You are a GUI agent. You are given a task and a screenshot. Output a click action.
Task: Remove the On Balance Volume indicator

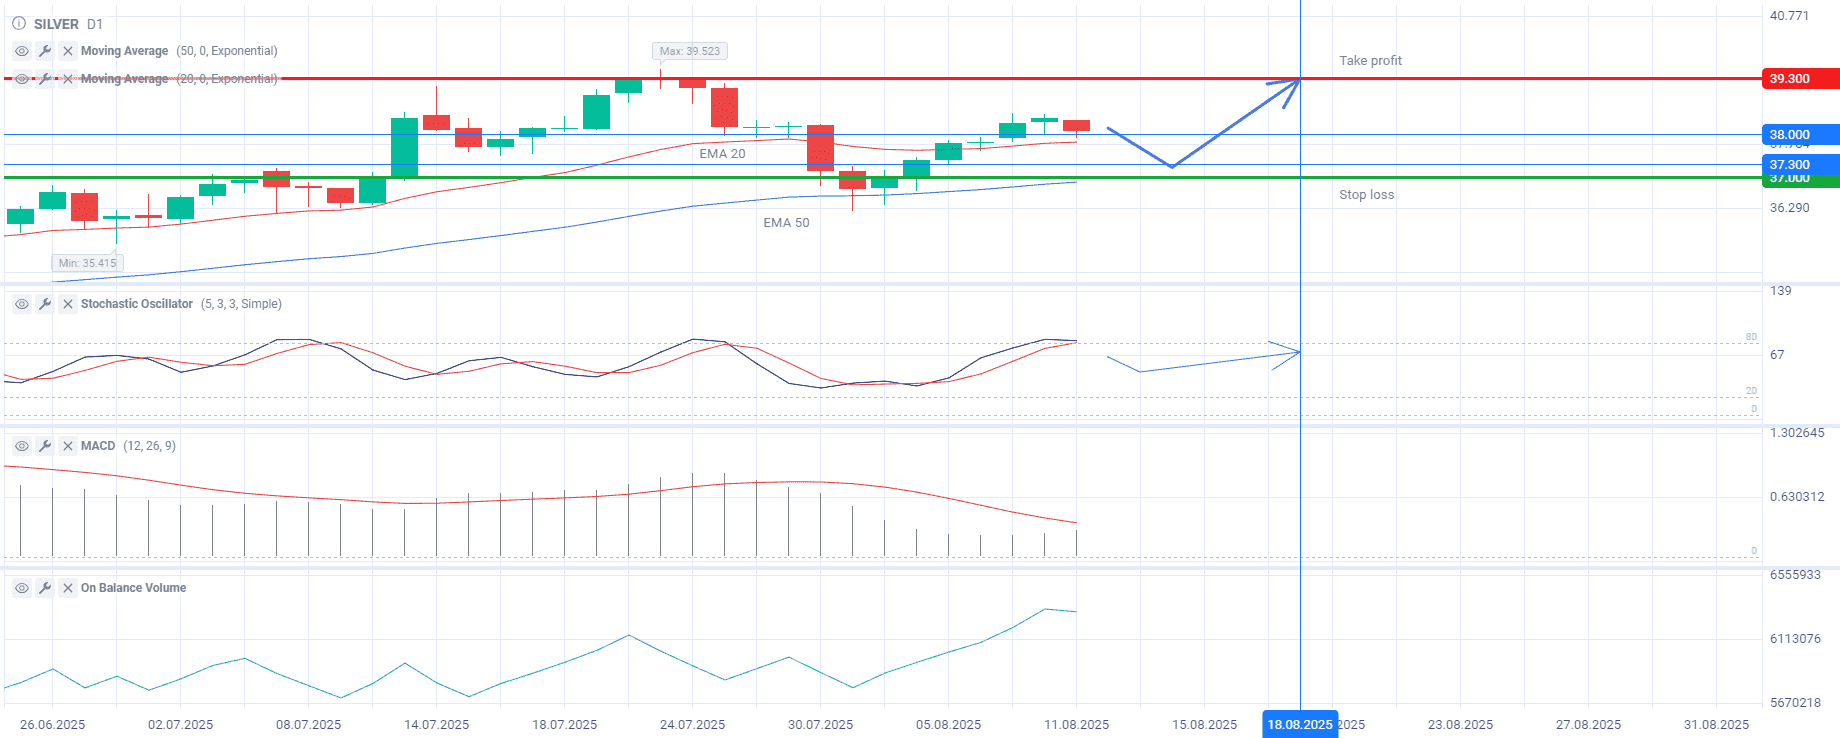point(68,588)
